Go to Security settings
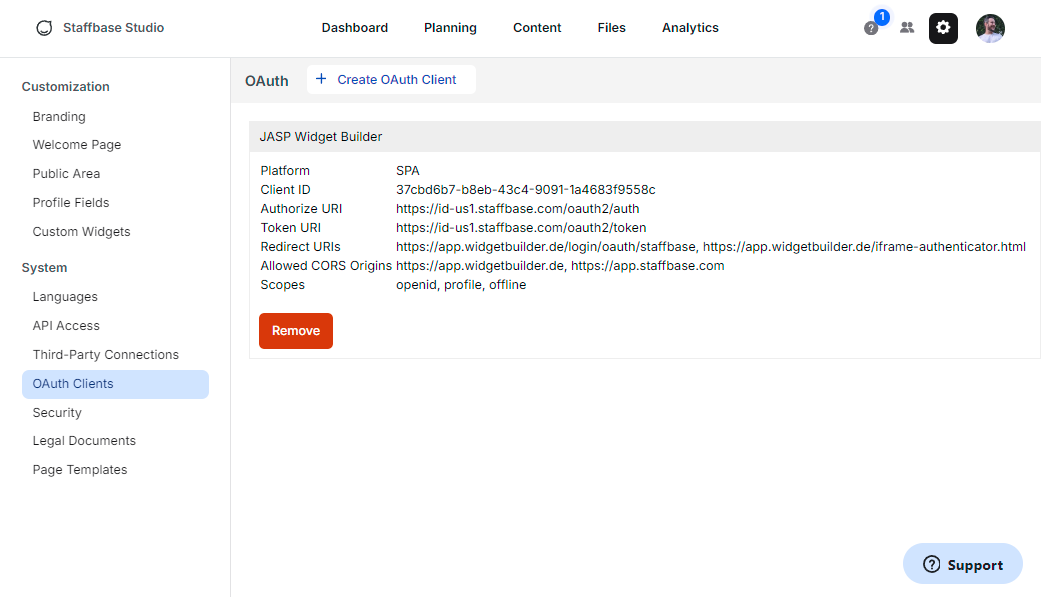The width and height of the screenshot is (1041, 597). tap(57, 412)
